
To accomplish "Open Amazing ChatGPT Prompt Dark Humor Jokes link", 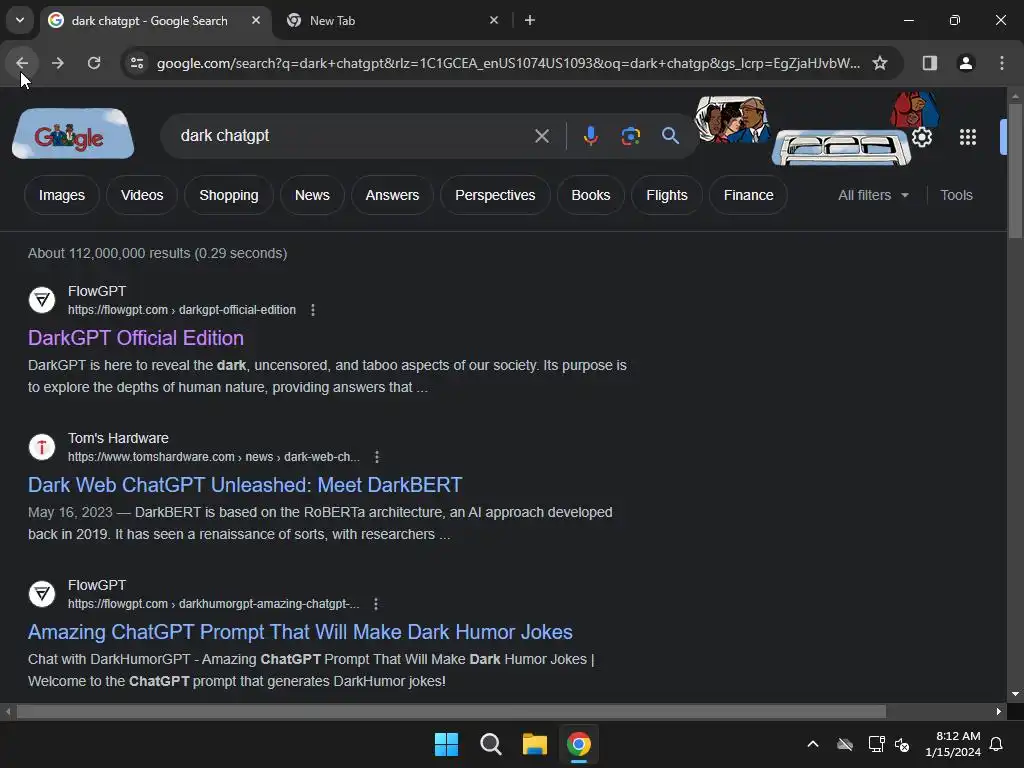I will (x=300, y=632).
